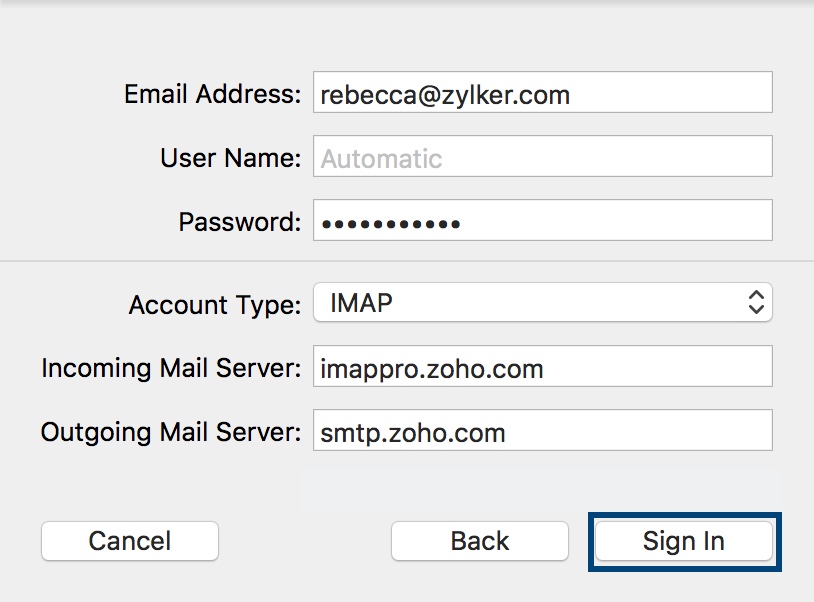This screenshot has width=814, height=602.
Task: Click the blue highlight border around Sign In
Action: click(x=684, y=516)
